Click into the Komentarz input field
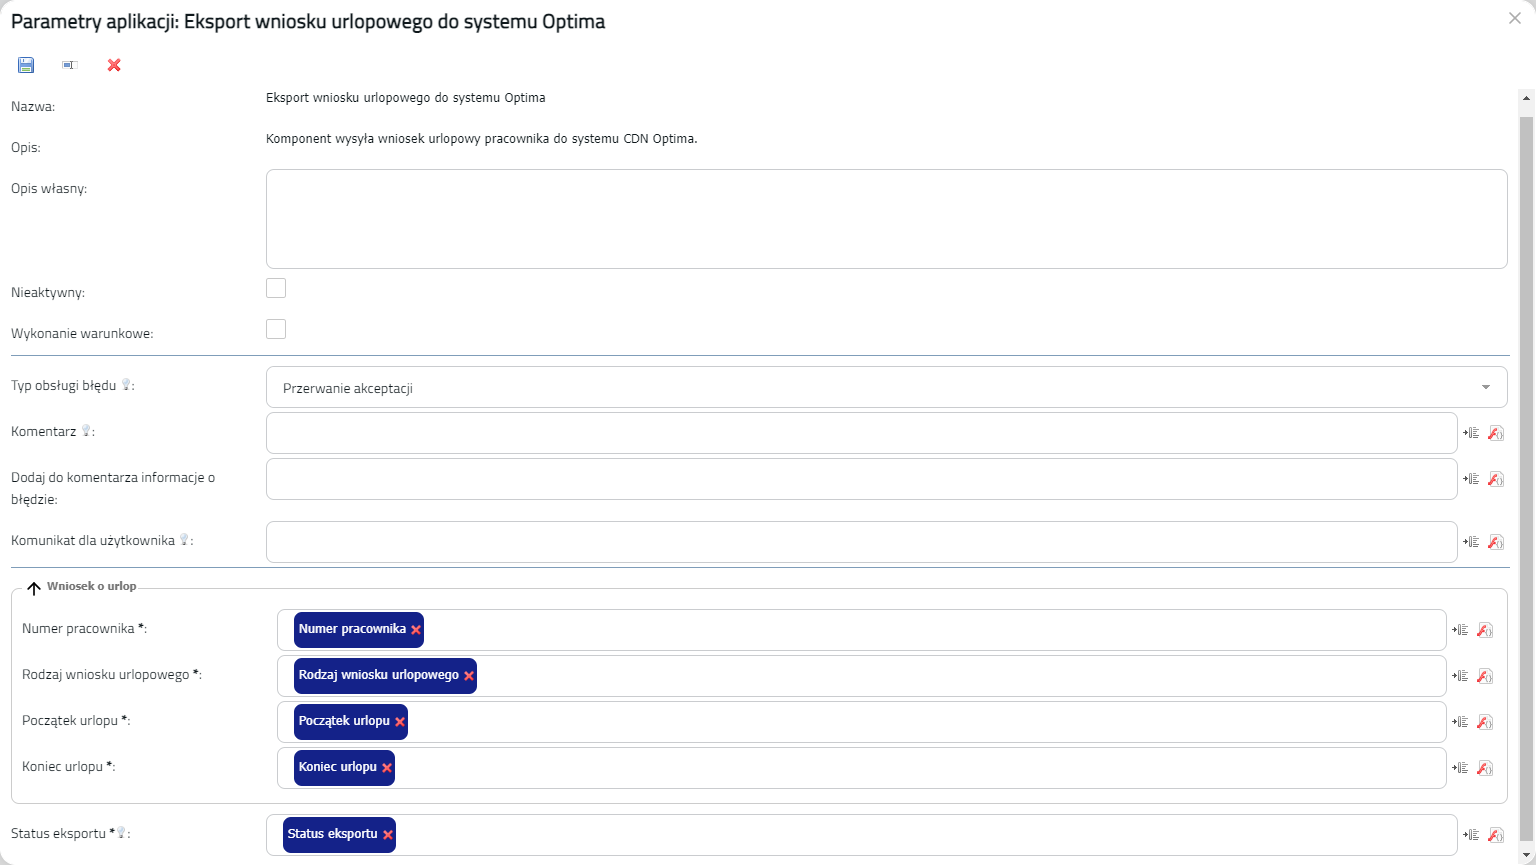 pyautogui.click(x=861, y=433)
